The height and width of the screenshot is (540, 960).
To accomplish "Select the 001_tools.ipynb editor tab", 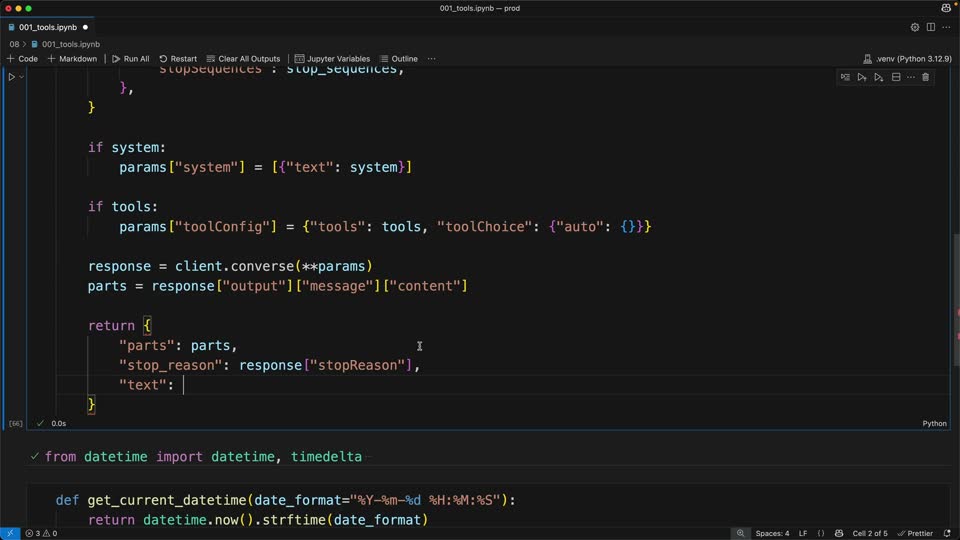I will click(x=48, y=27).
